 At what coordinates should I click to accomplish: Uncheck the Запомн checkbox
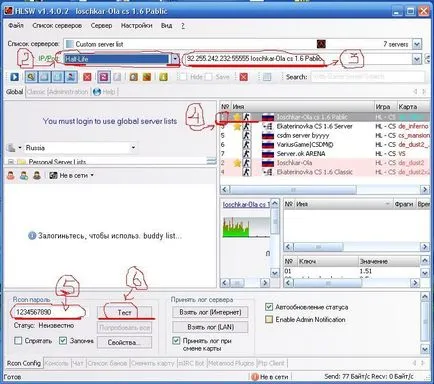[x=63, y=341]
